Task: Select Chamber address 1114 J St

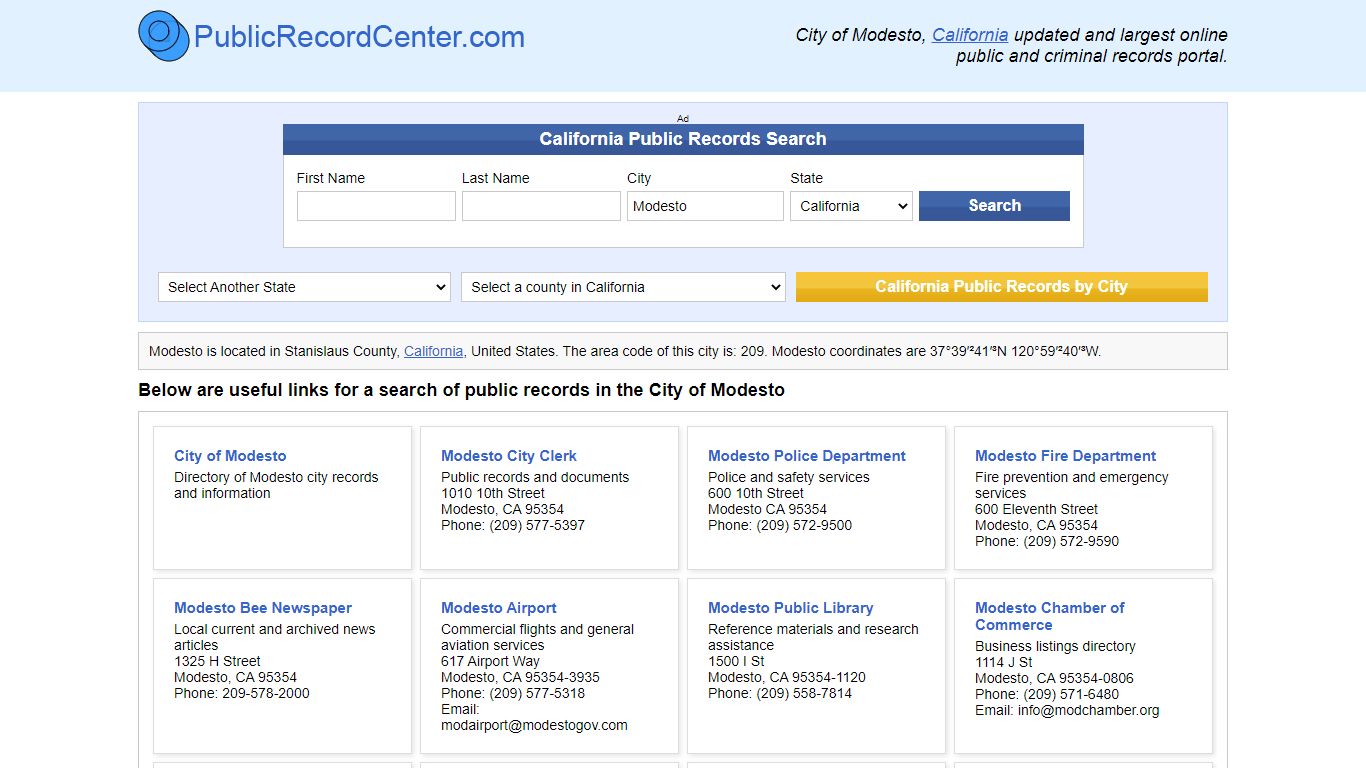Action: [x=1004, y=662]
